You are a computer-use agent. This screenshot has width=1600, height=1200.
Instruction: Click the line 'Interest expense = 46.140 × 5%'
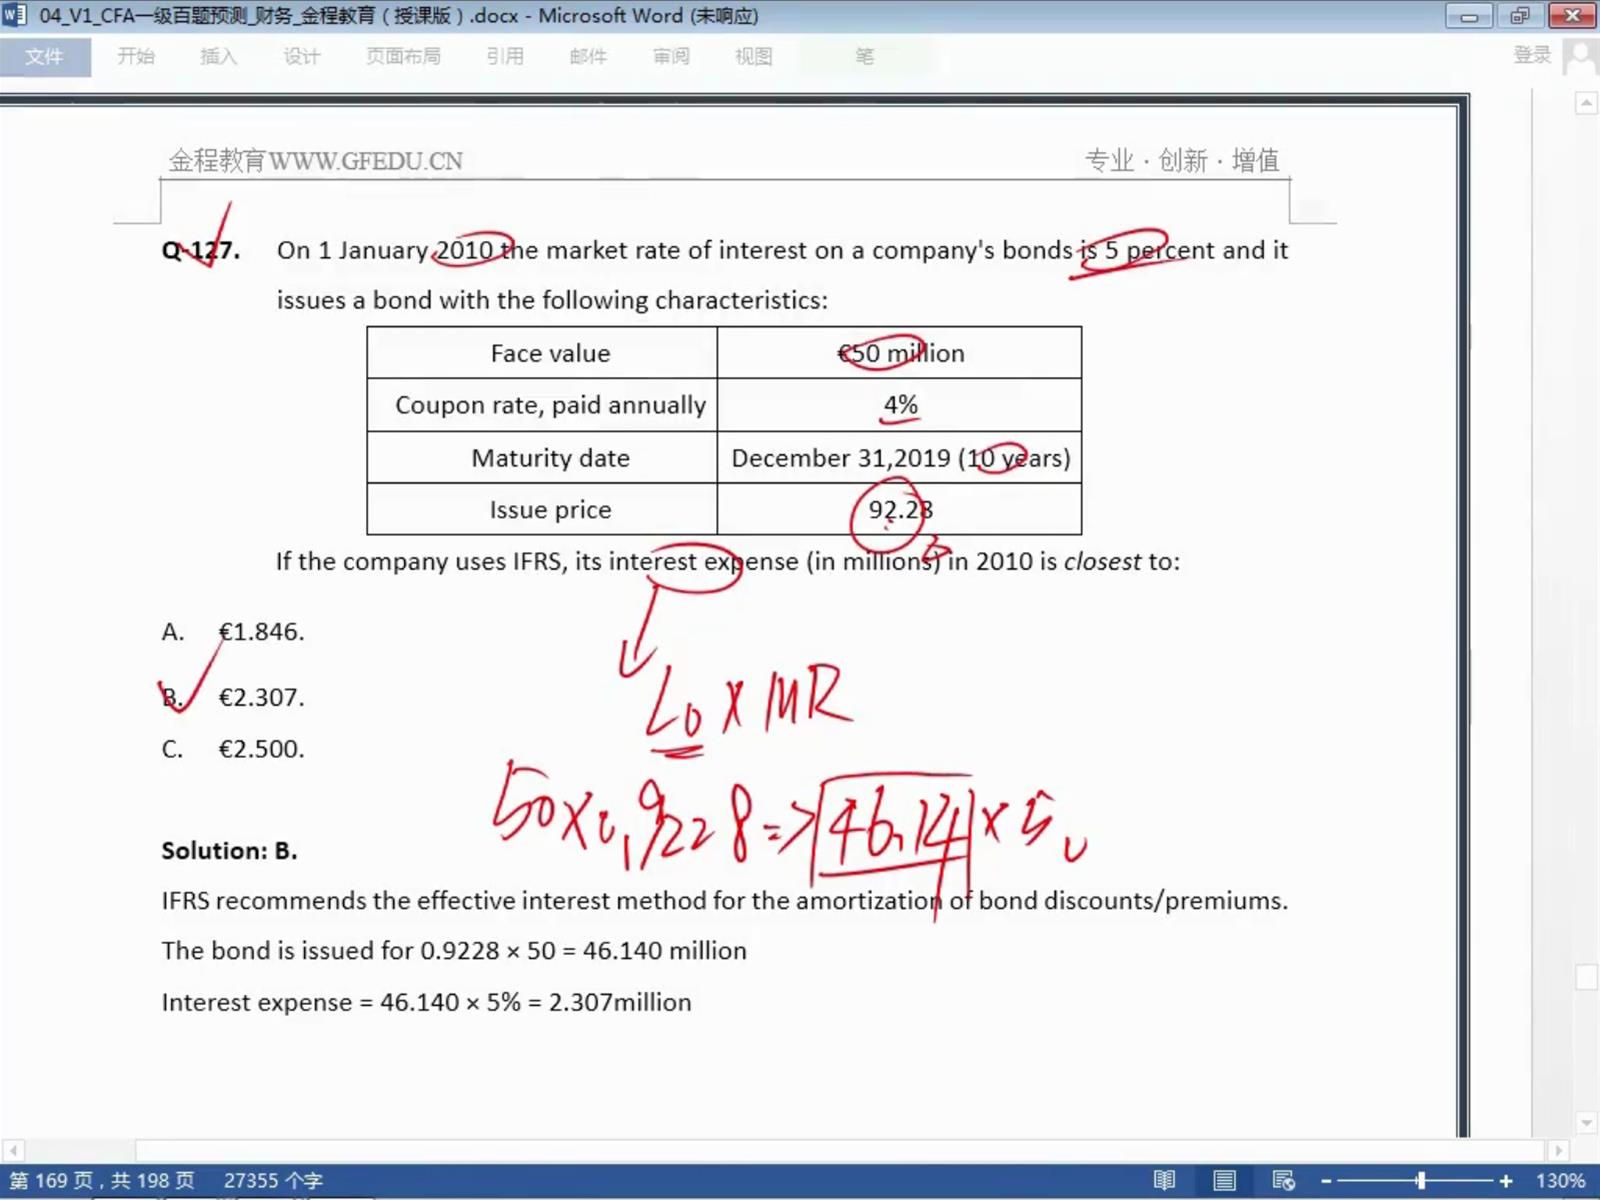[426, 1003]
